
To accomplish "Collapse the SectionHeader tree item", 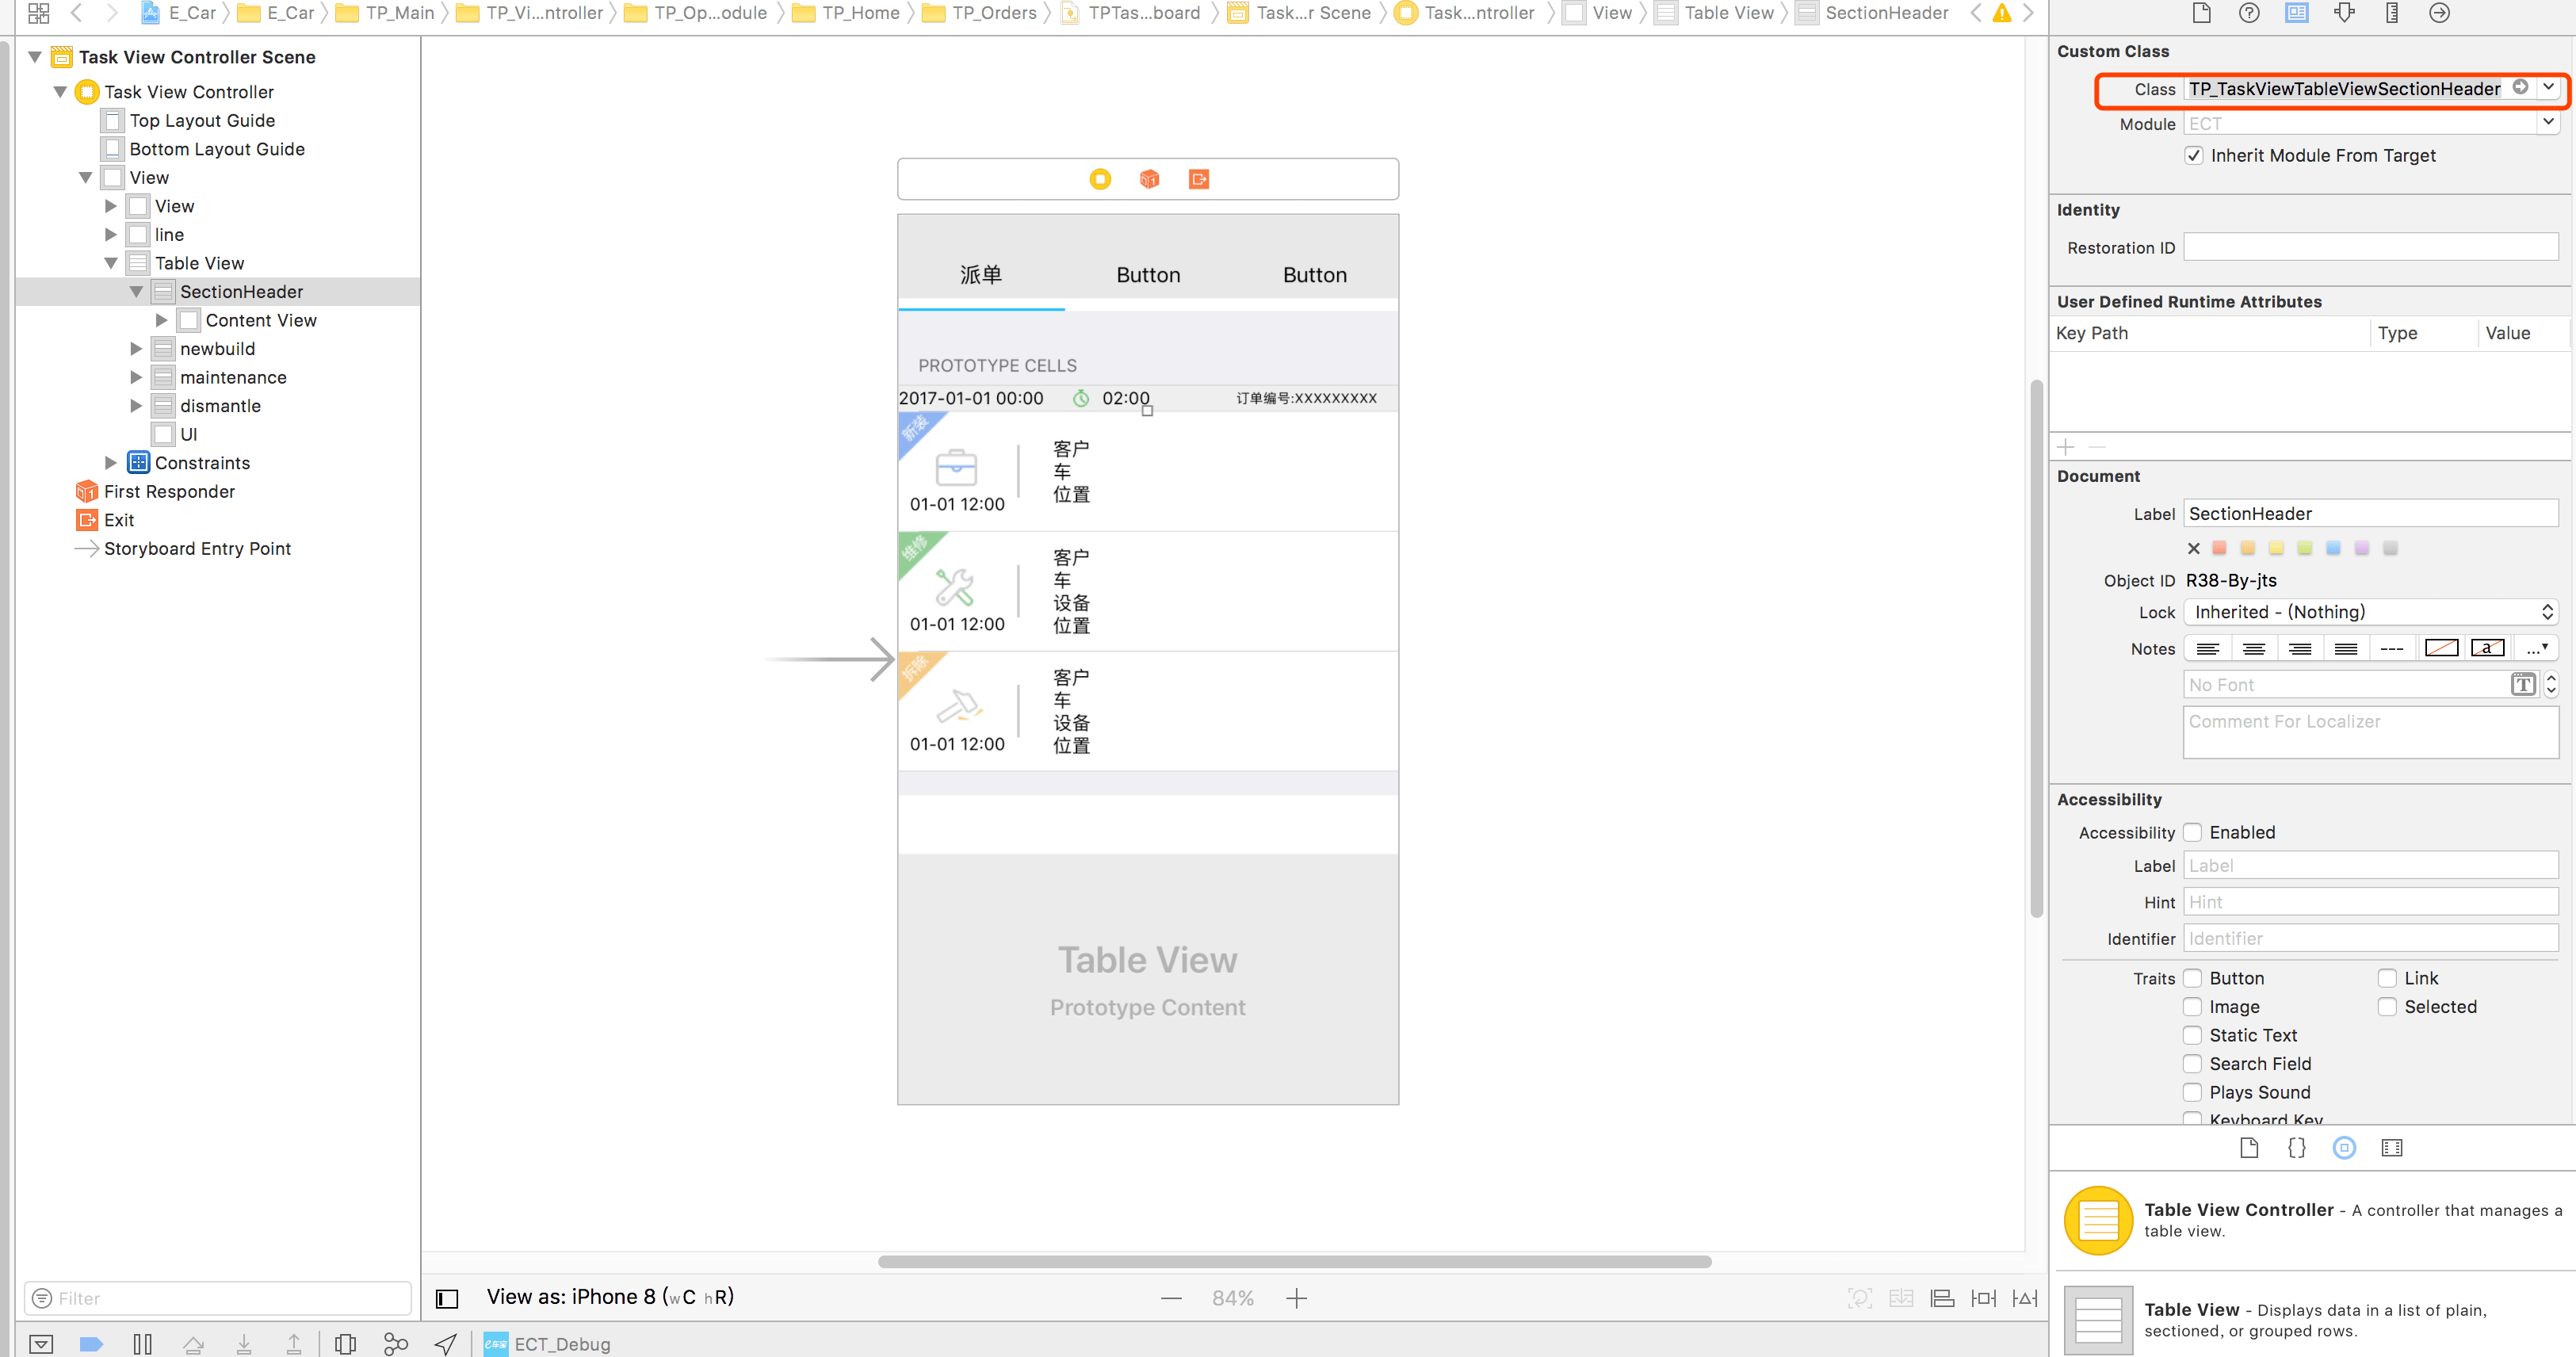I will [x=137, y=291].
